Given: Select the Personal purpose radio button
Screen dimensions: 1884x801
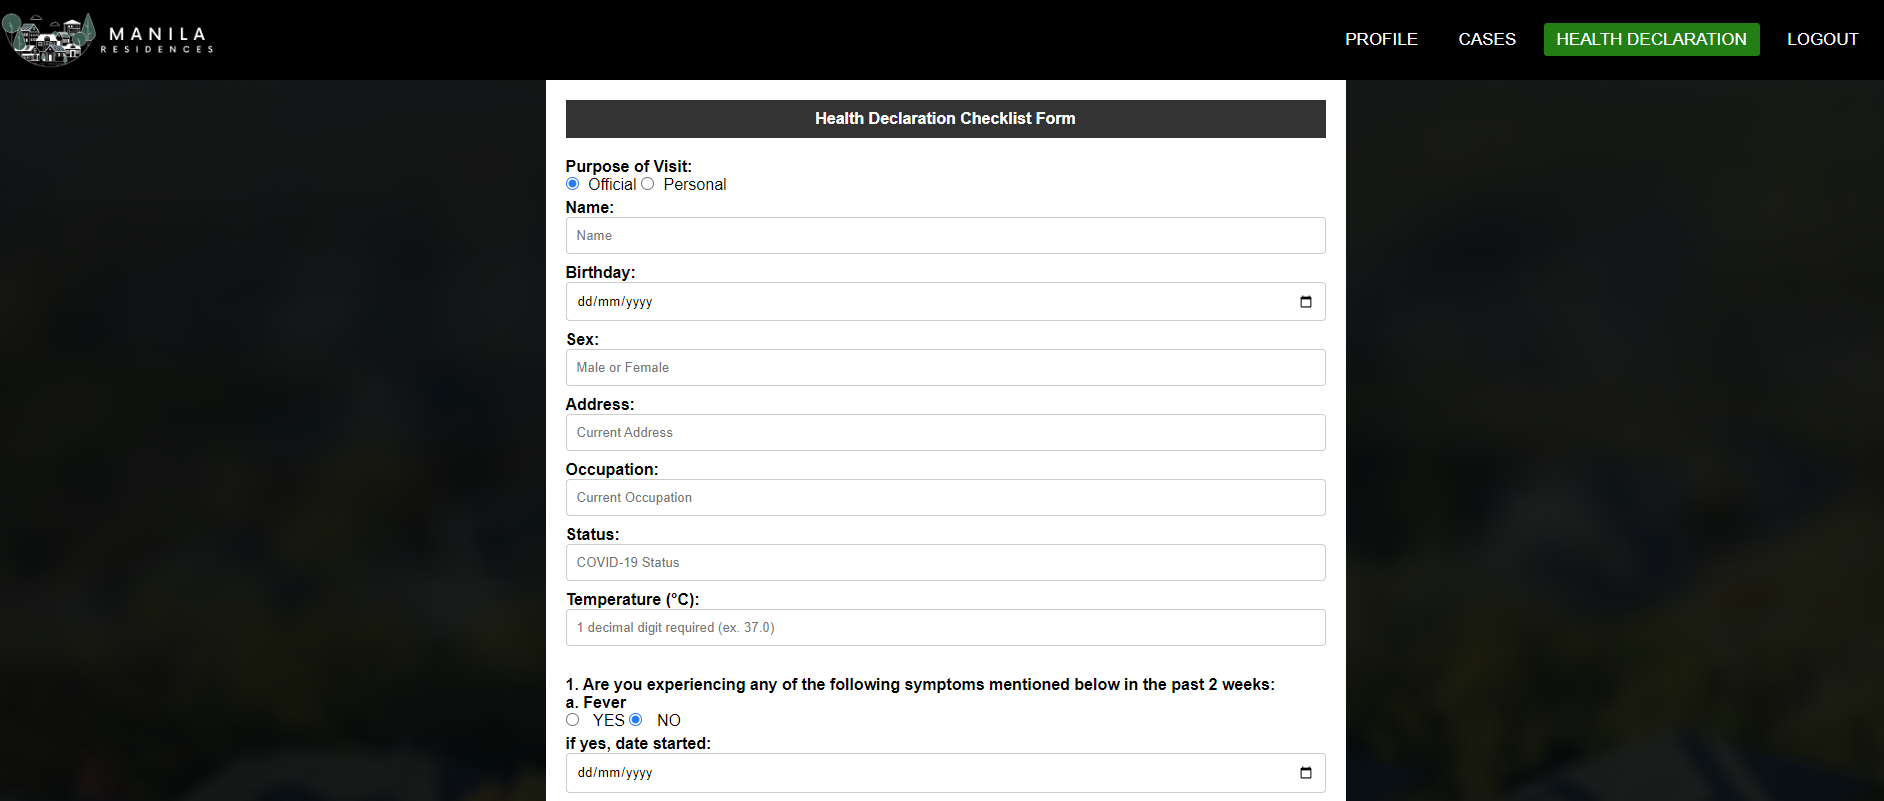Looking at the screenshot, I should (648, 184).
